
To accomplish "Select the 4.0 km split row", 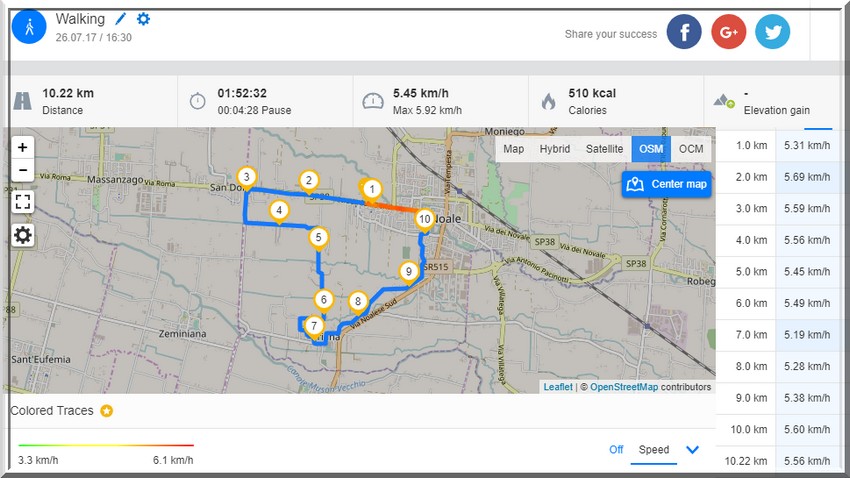I will point(781,240).
